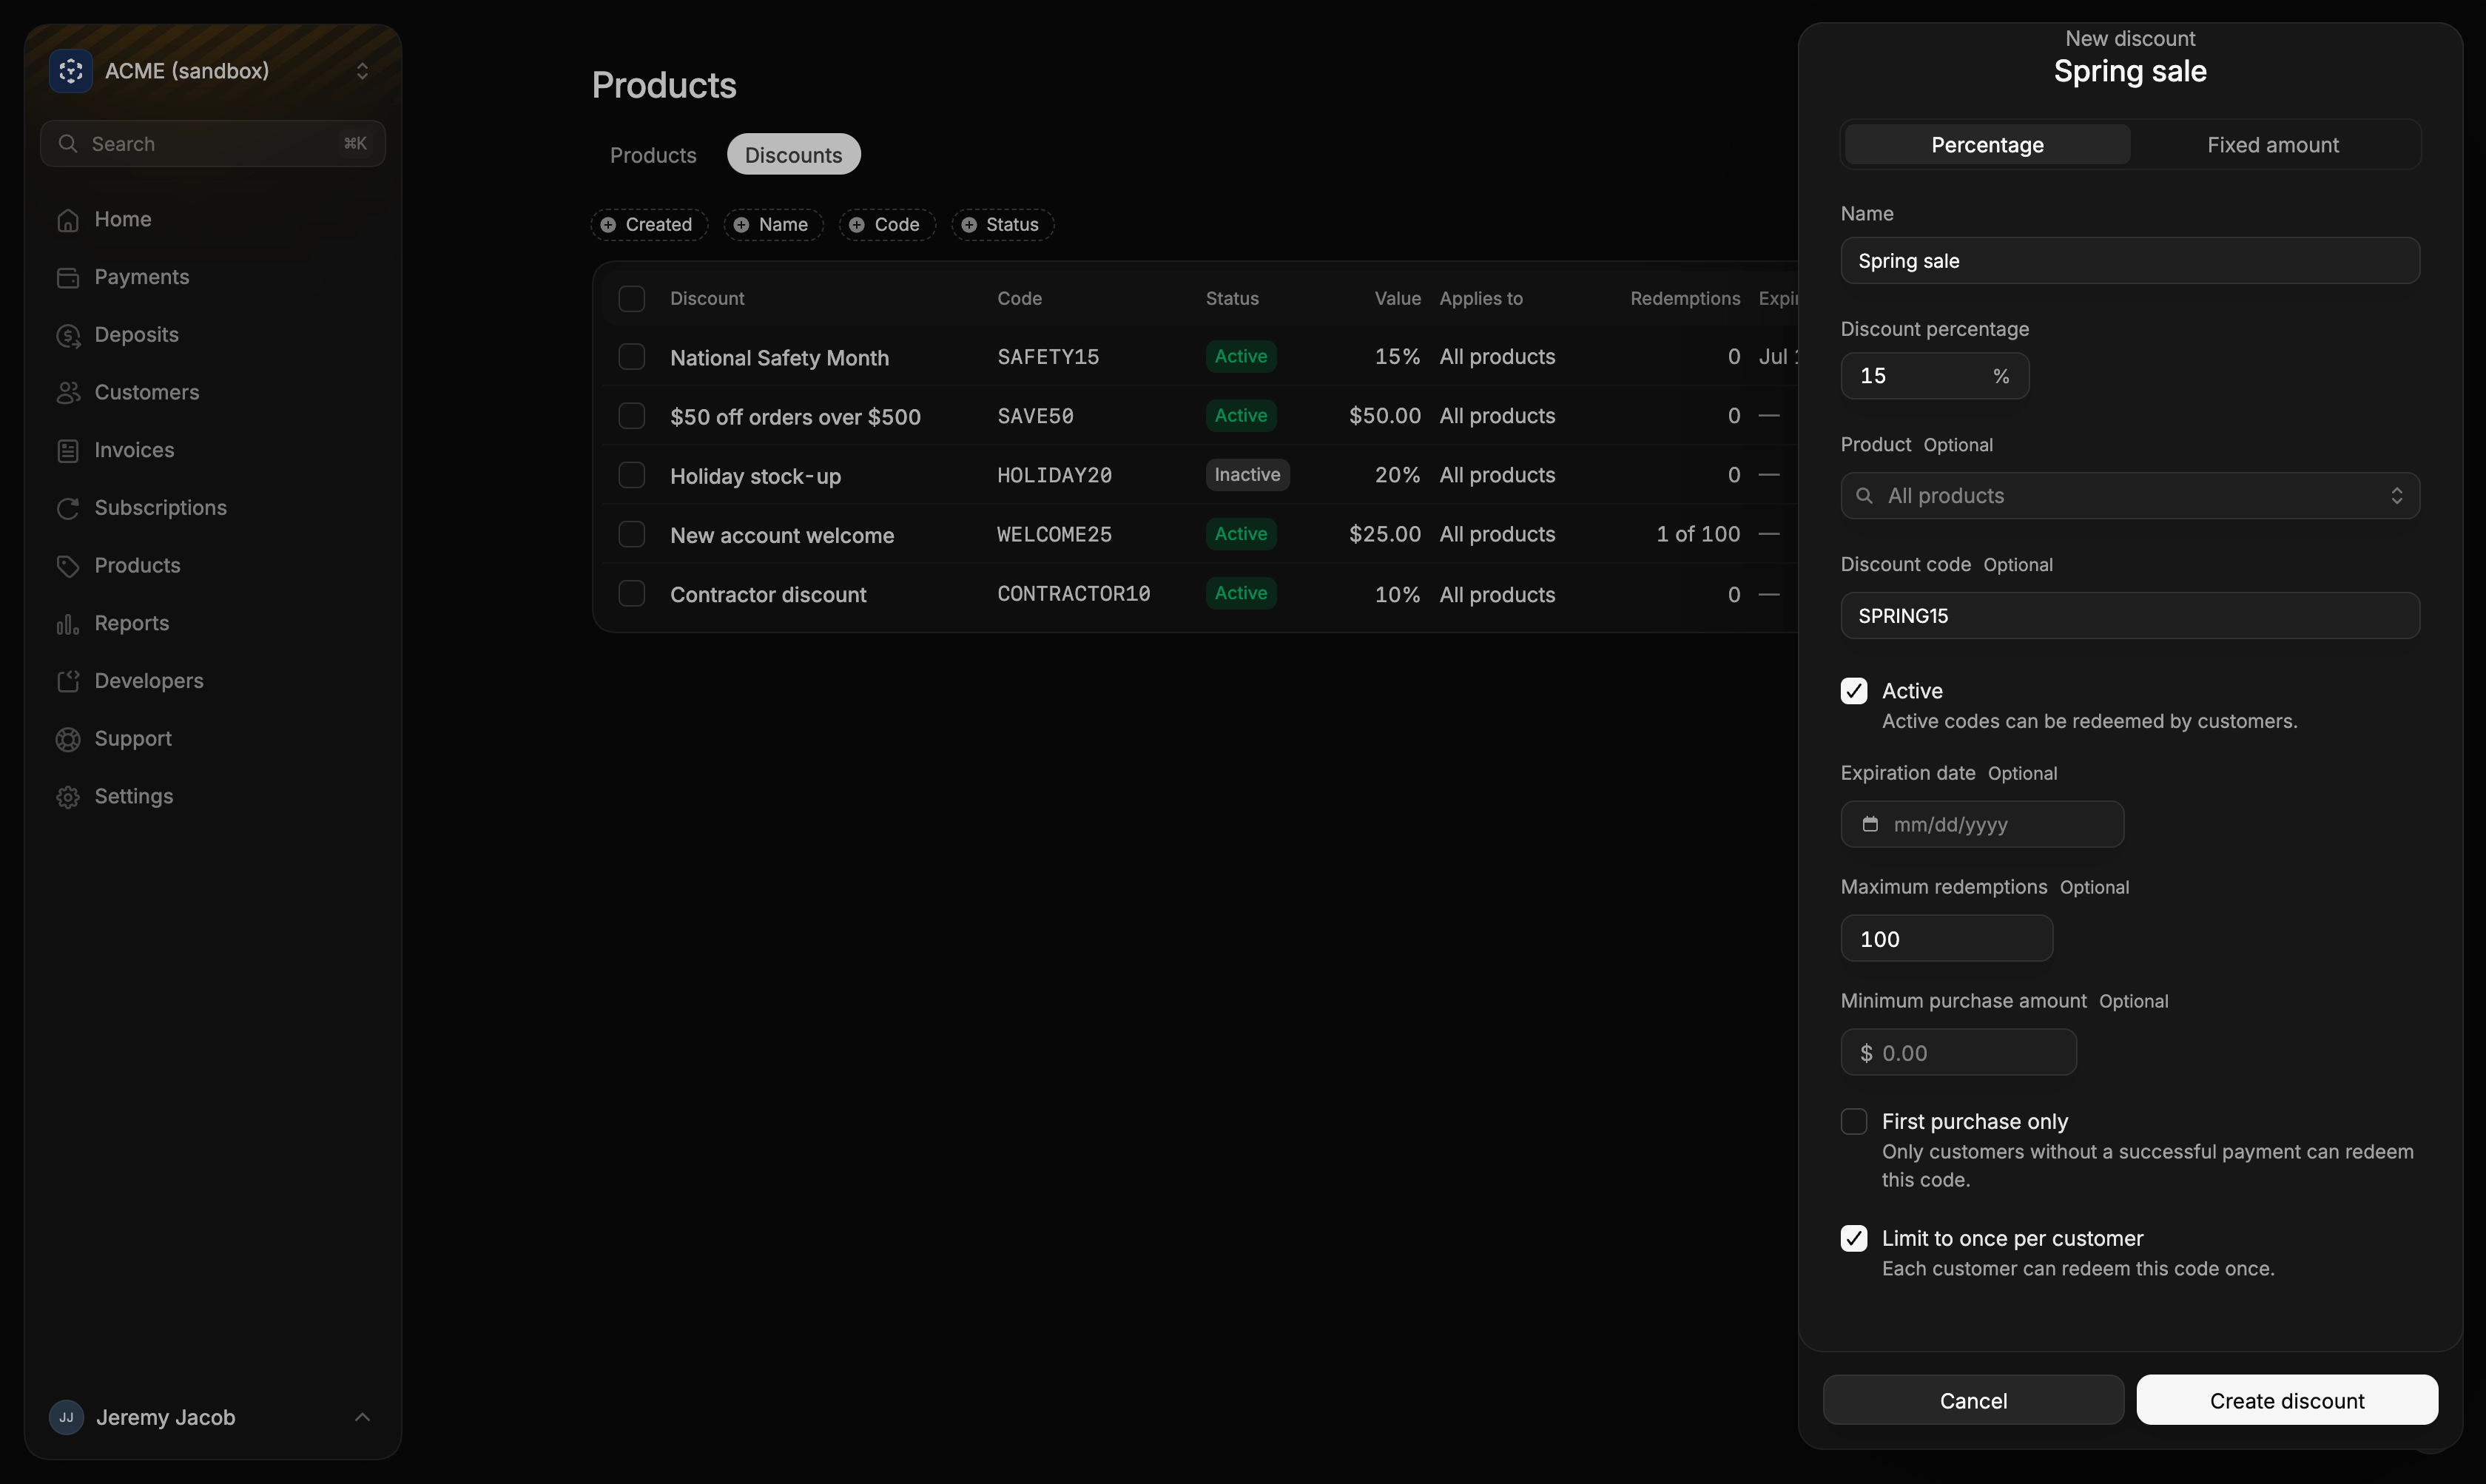Click the Invoices document icon
Screen dimensions: 2486x1484
68,451
